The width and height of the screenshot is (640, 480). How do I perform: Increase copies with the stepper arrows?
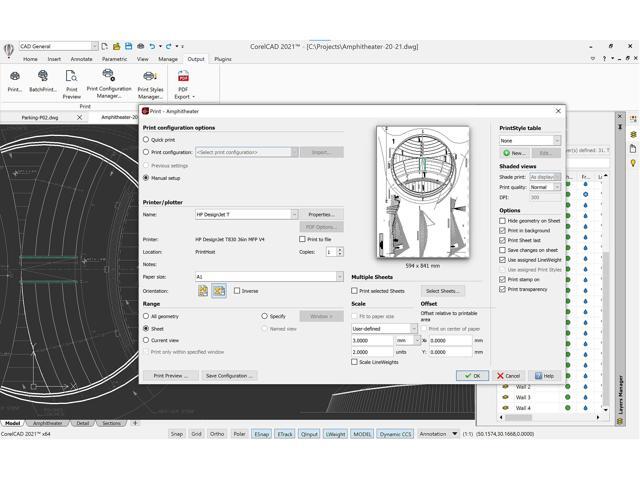340,249
